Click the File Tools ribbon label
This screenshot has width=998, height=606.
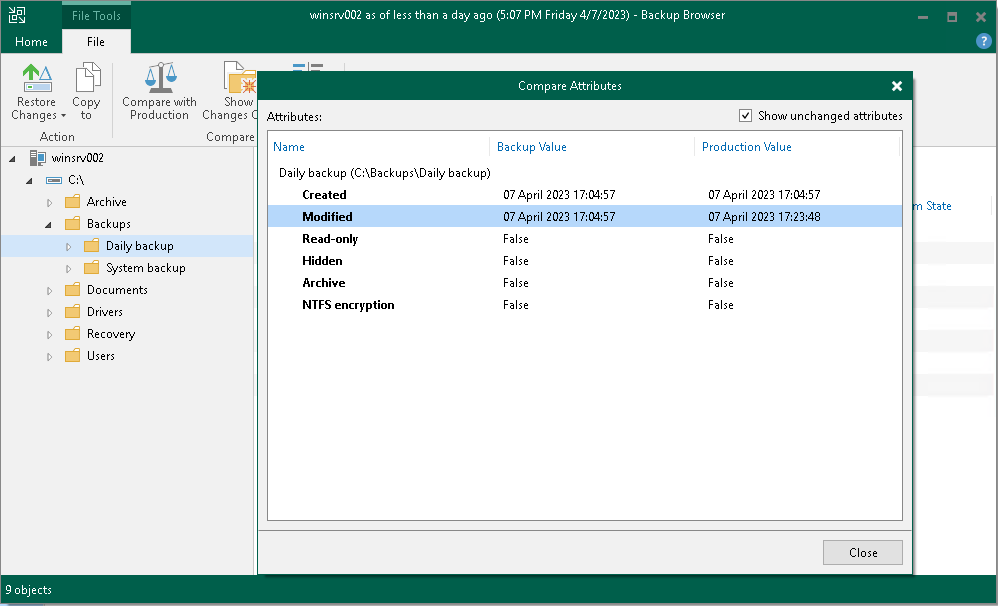[x=96, y=15]
